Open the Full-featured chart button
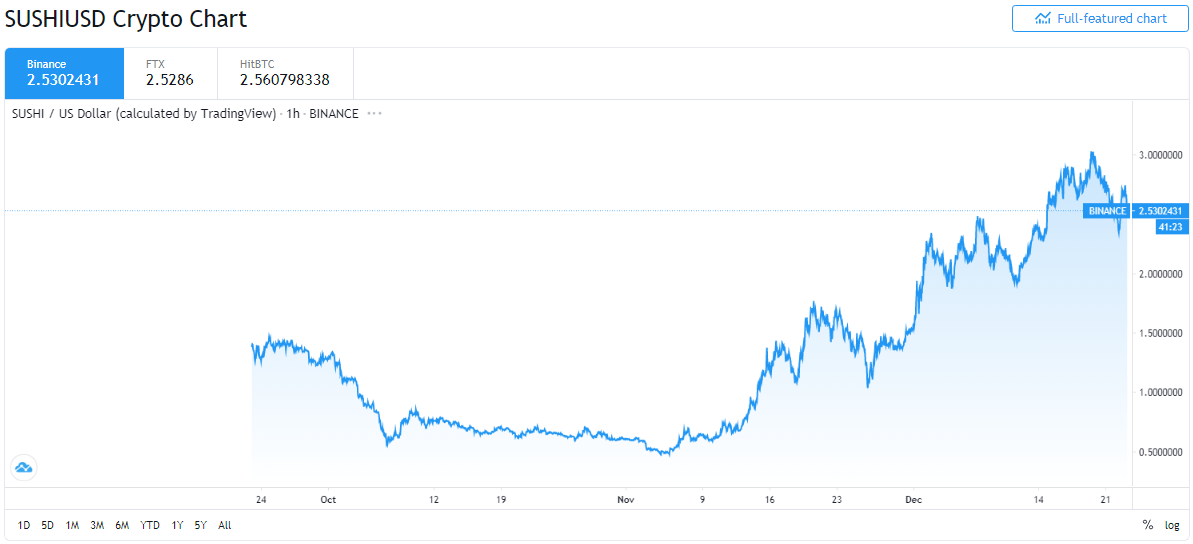The width and height of the screenshot is (1193, 544). pos(1100,18)
